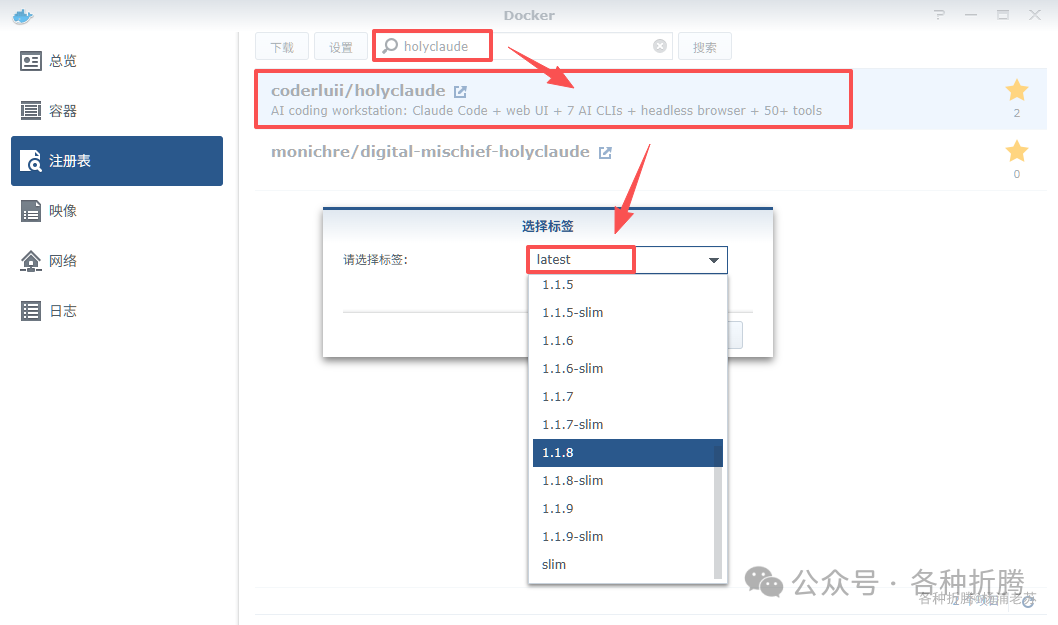Open the 设置 (Settings) toolbar button

(340, 45)
